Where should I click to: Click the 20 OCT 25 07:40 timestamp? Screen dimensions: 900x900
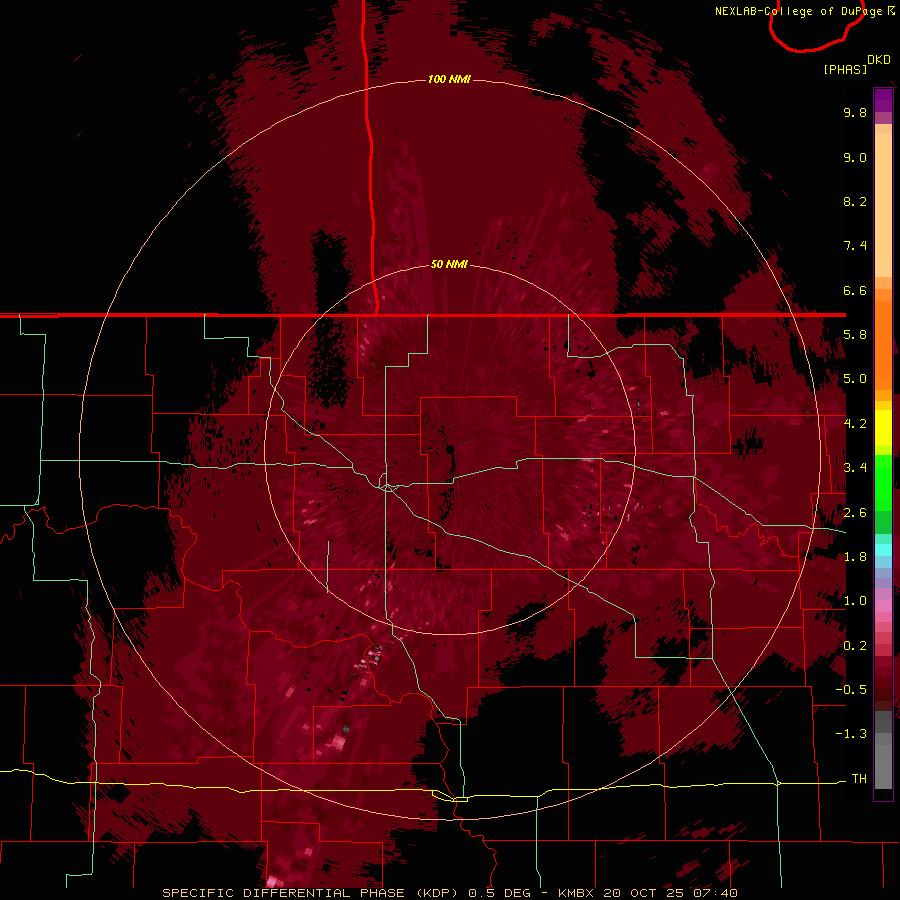[x=670, y=893]
